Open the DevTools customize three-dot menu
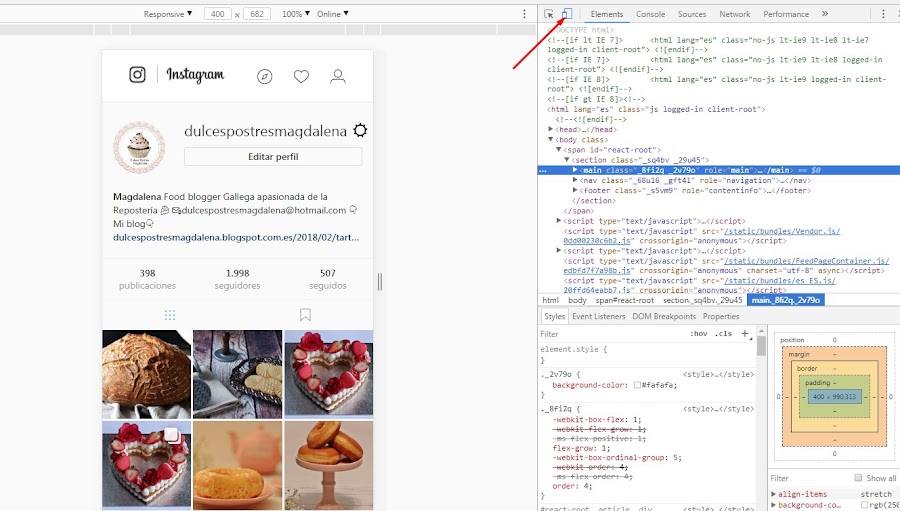Image resolution: width=900 pixels, height=511 pixels. 883,14
